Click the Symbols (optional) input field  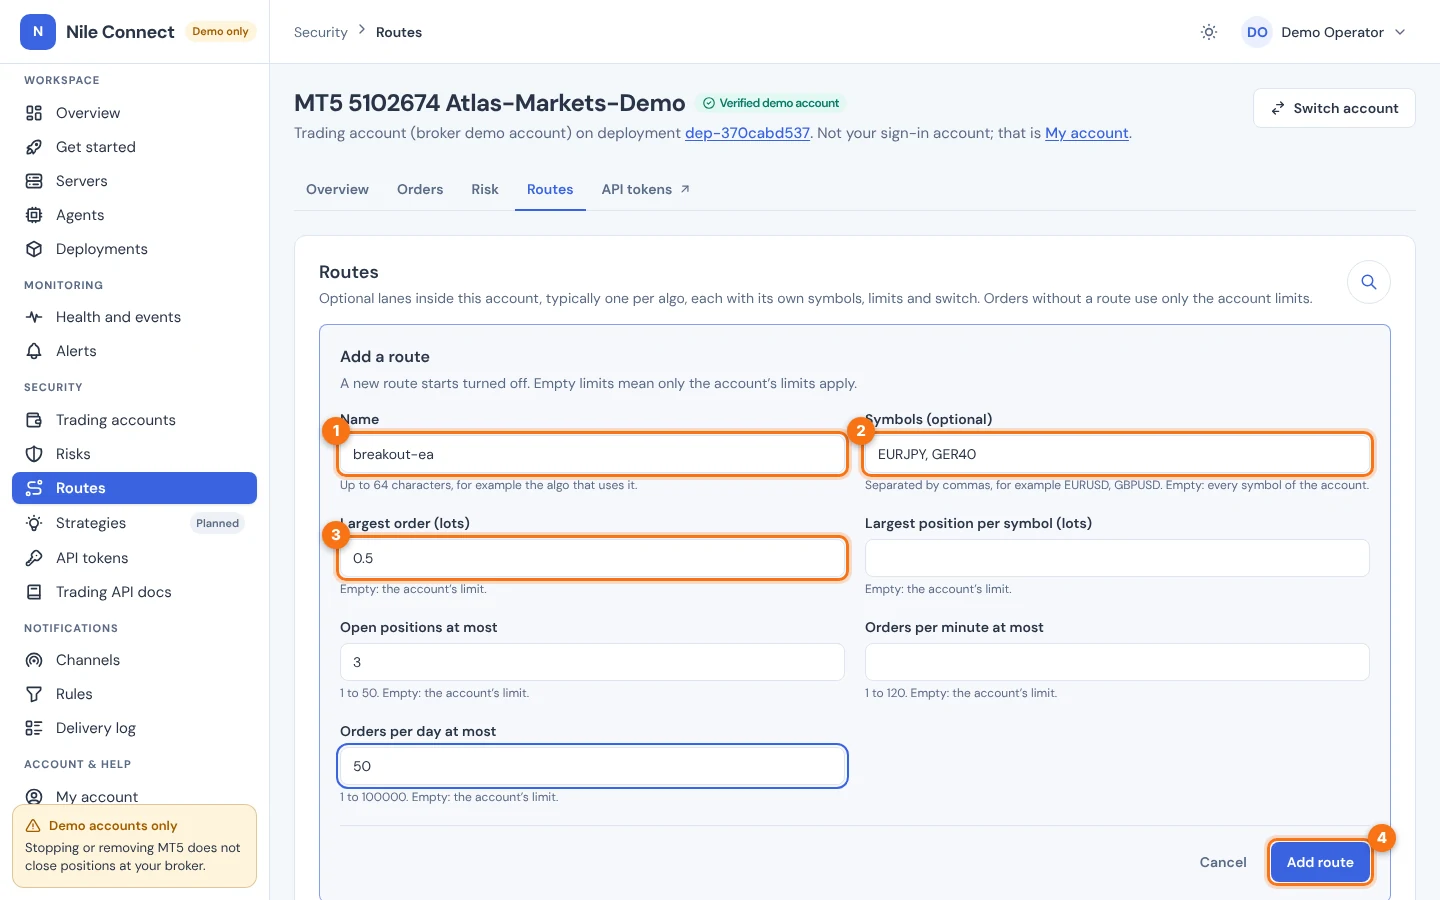pyautogui.click(x=1117, y=454)
